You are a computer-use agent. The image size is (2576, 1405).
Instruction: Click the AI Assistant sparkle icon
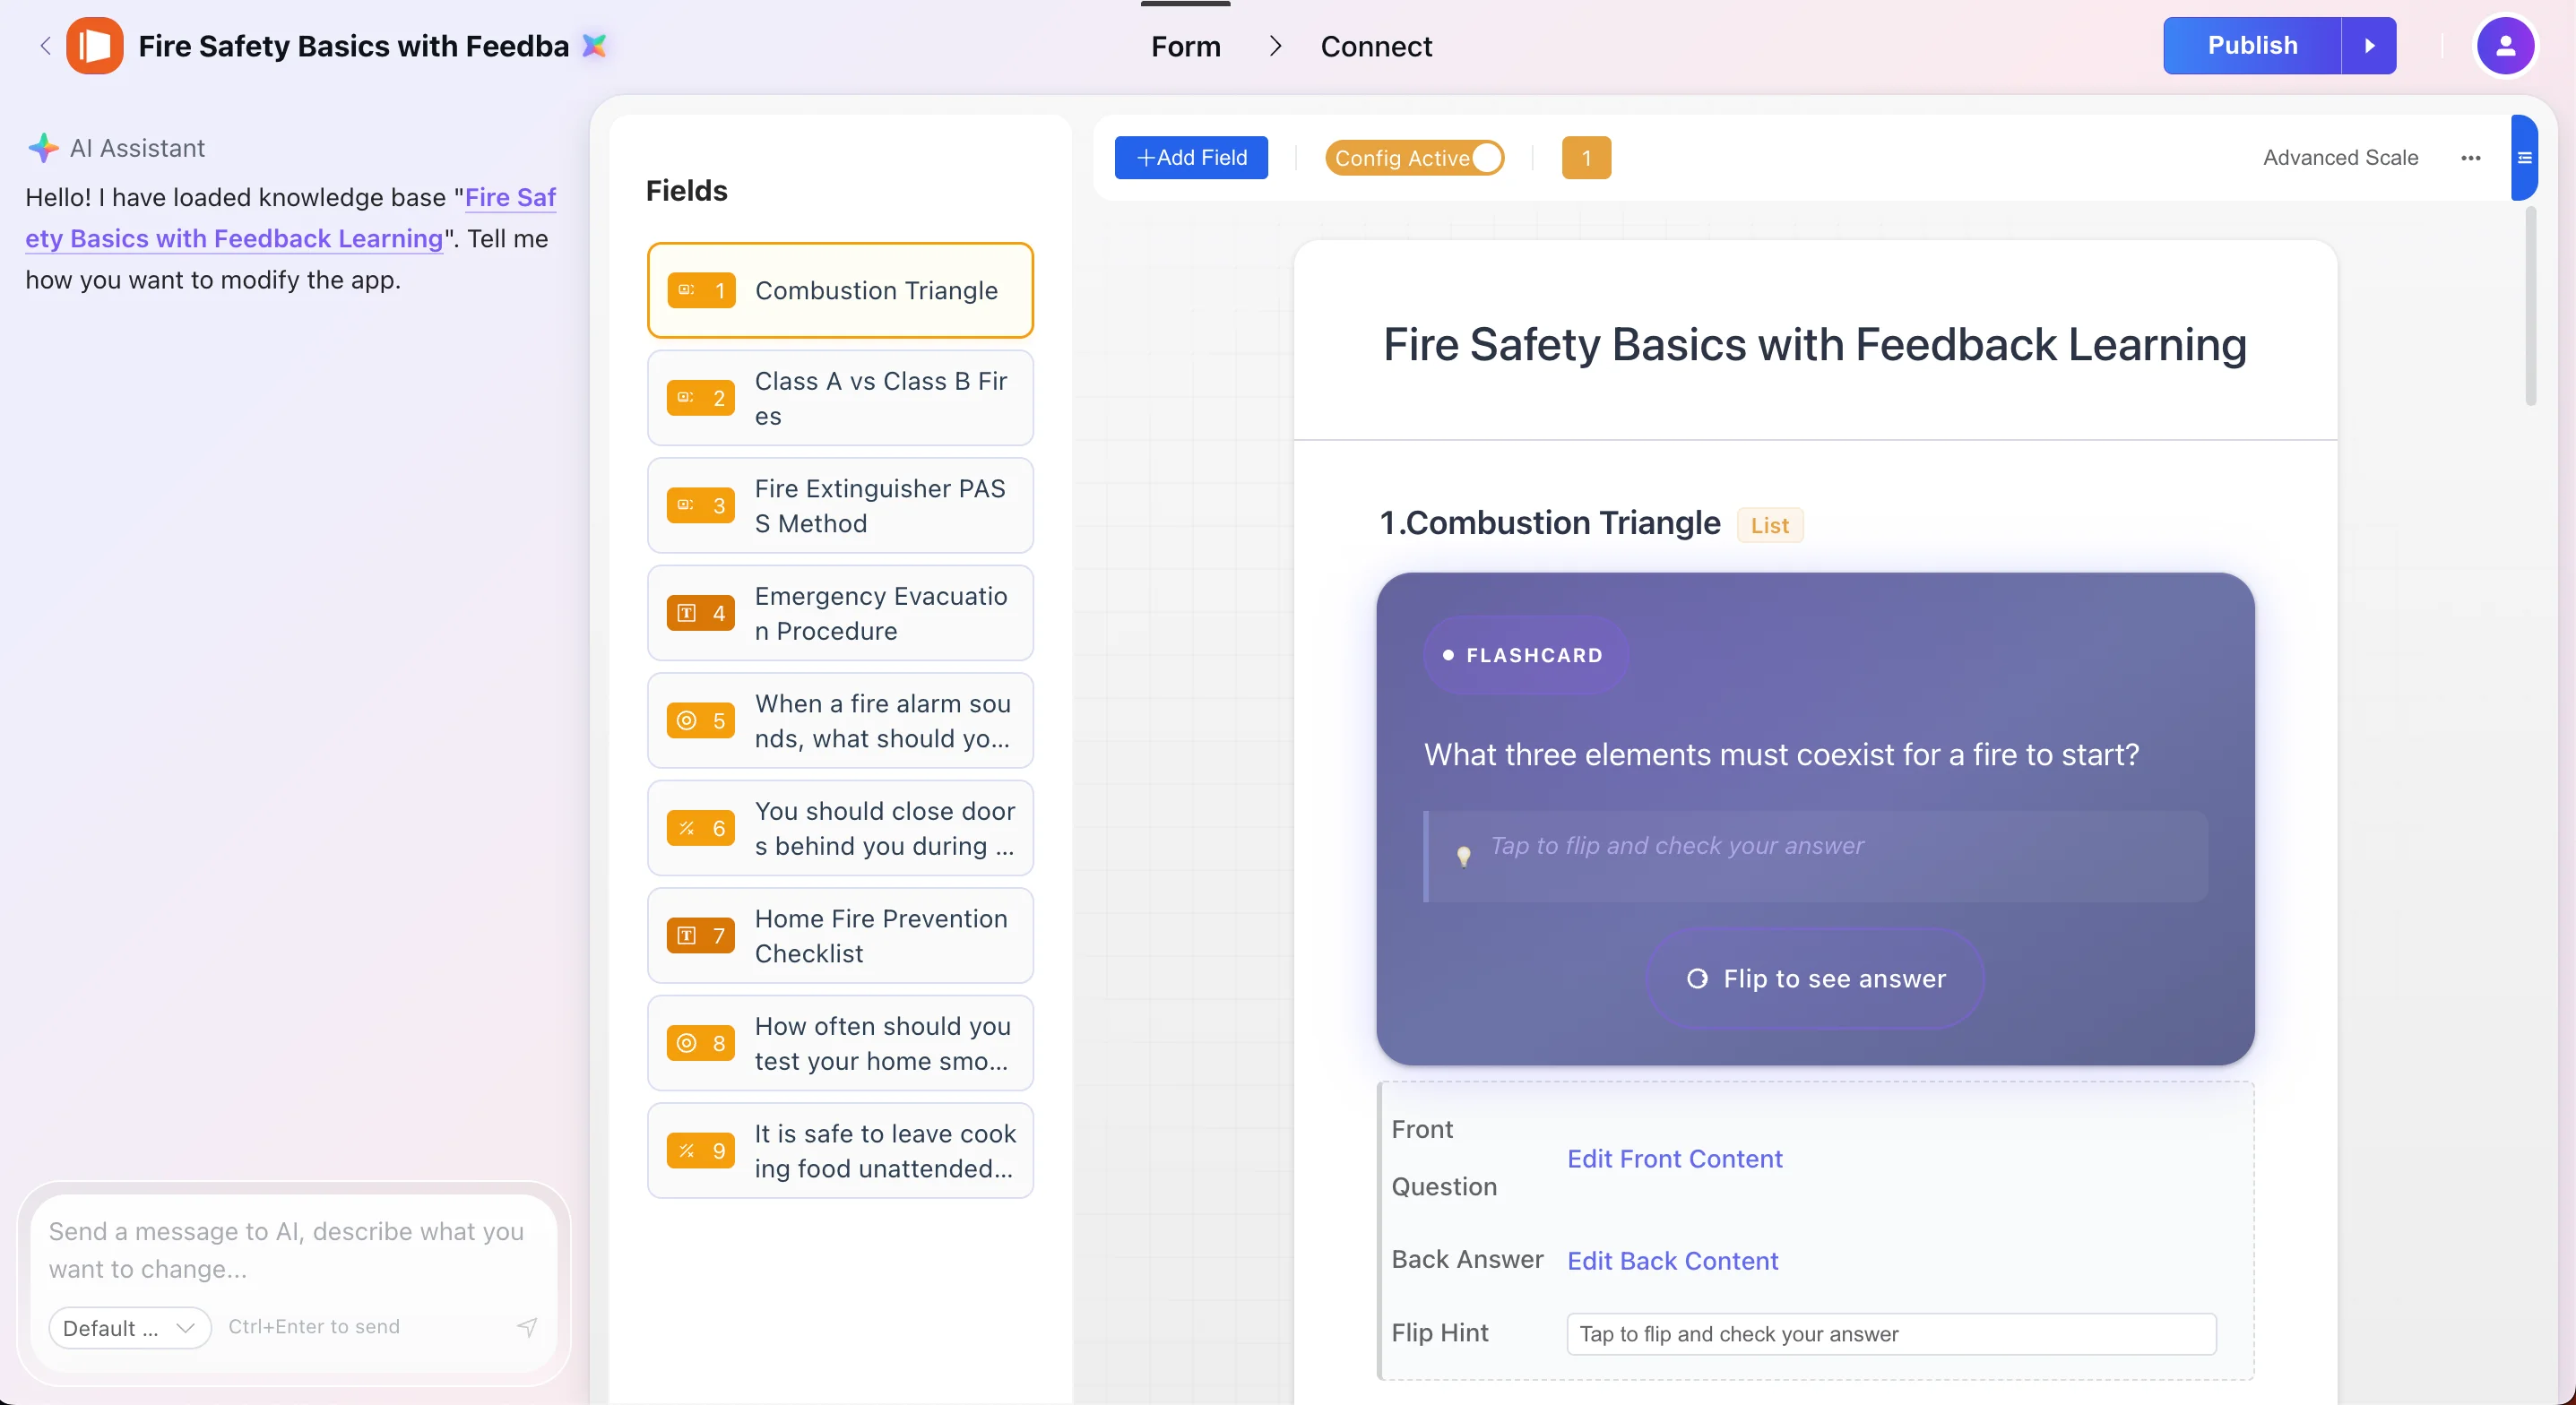click(43, 148)
